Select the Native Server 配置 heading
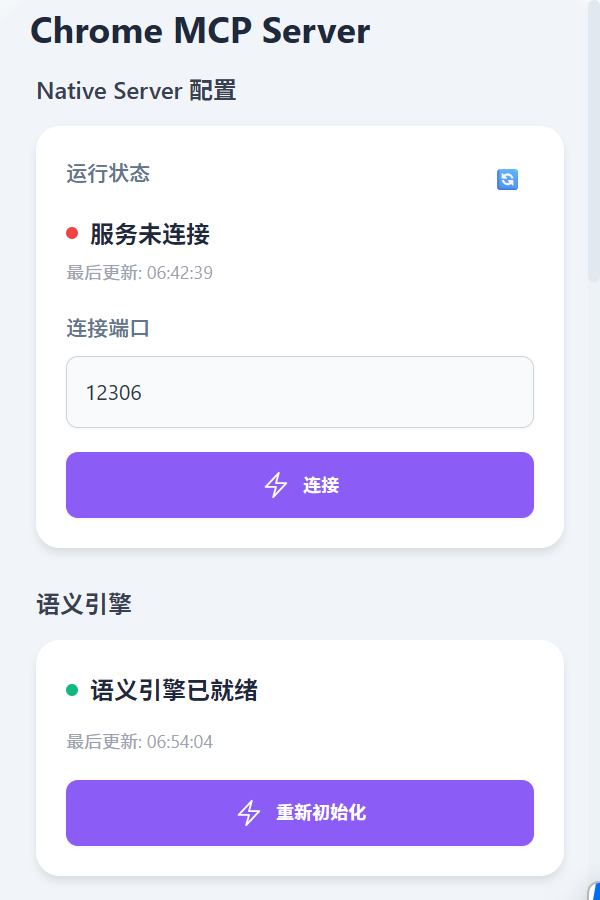 coord(136,91)
